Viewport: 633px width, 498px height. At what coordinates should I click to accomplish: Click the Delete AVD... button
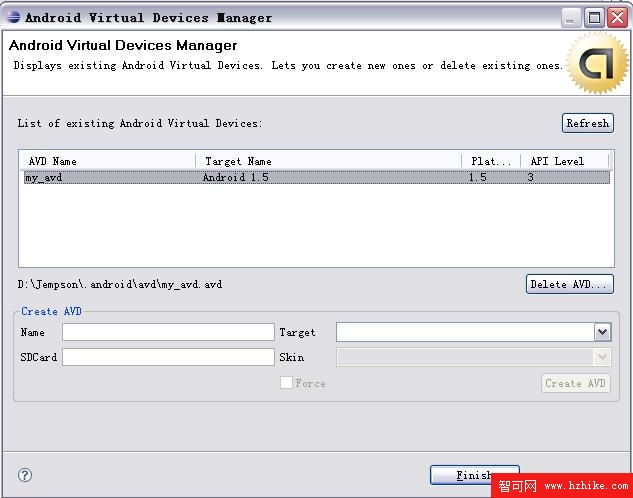570,284
